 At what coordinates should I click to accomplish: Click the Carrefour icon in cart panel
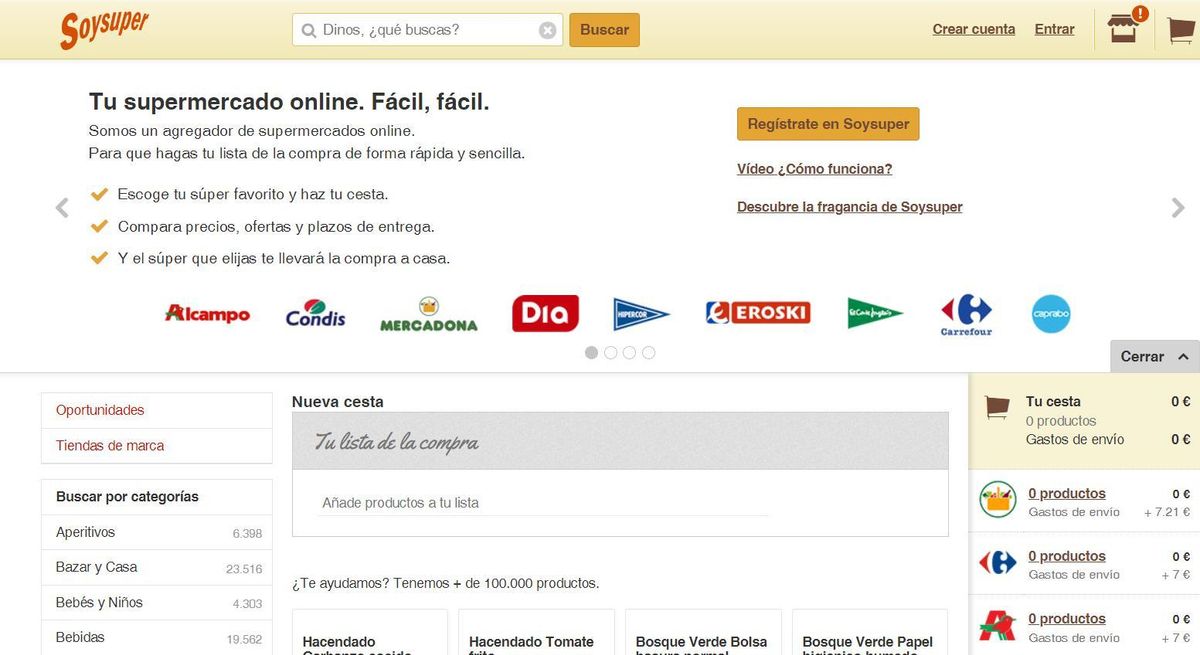(x=998, y=563)
